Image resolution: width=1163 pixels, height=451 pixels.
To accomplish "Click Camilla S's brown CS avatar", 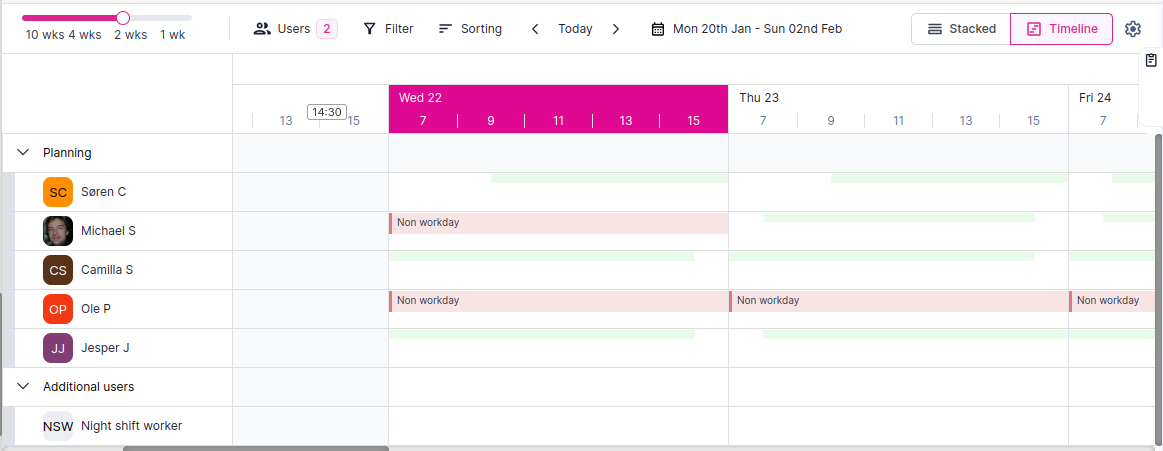I will (58, 270).
